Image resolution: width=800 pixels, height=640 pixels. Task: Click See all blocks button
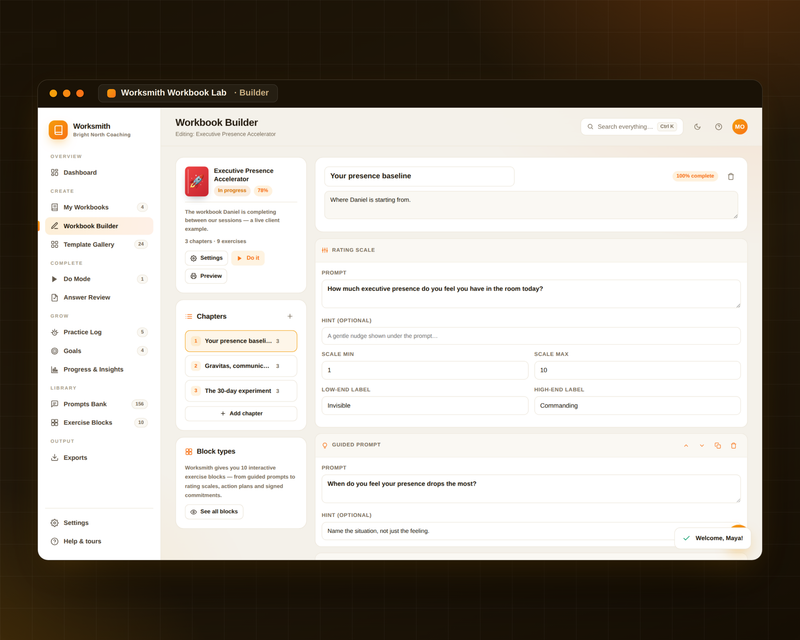214,512
